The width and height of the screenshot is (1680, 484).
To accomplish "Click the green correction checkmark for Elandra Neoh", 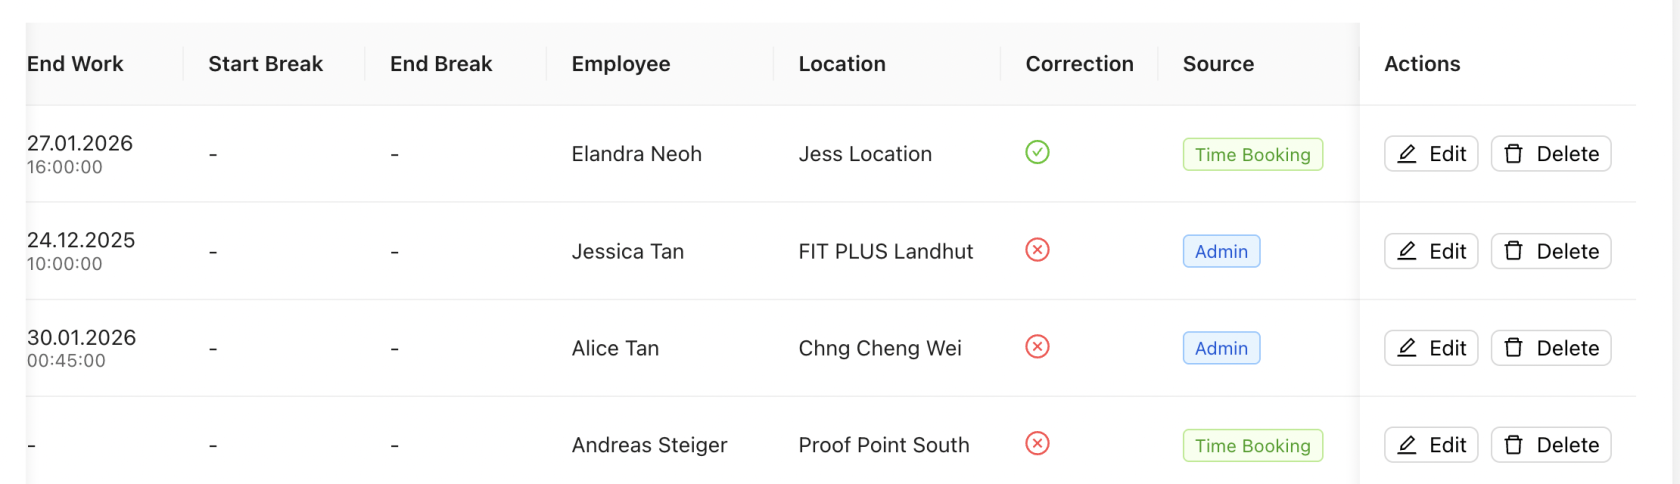I will coord(1037,153).
